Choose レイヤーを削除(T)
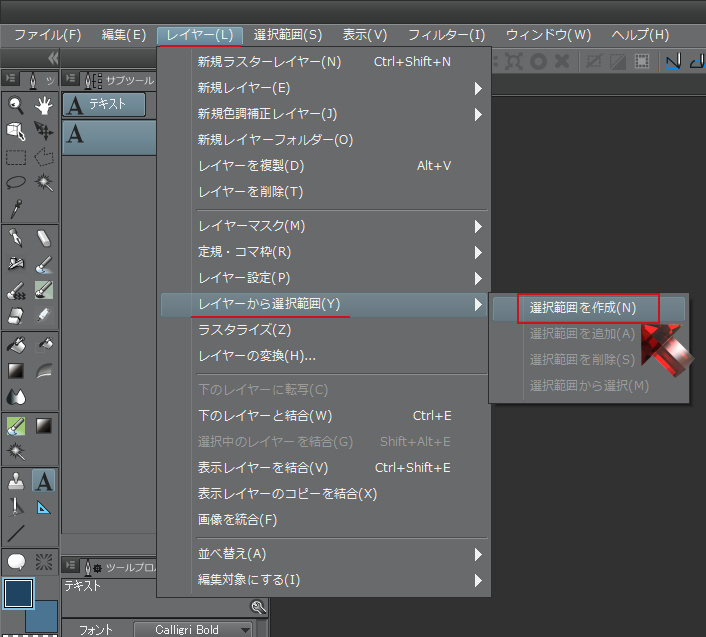 [x=324, y=192]
